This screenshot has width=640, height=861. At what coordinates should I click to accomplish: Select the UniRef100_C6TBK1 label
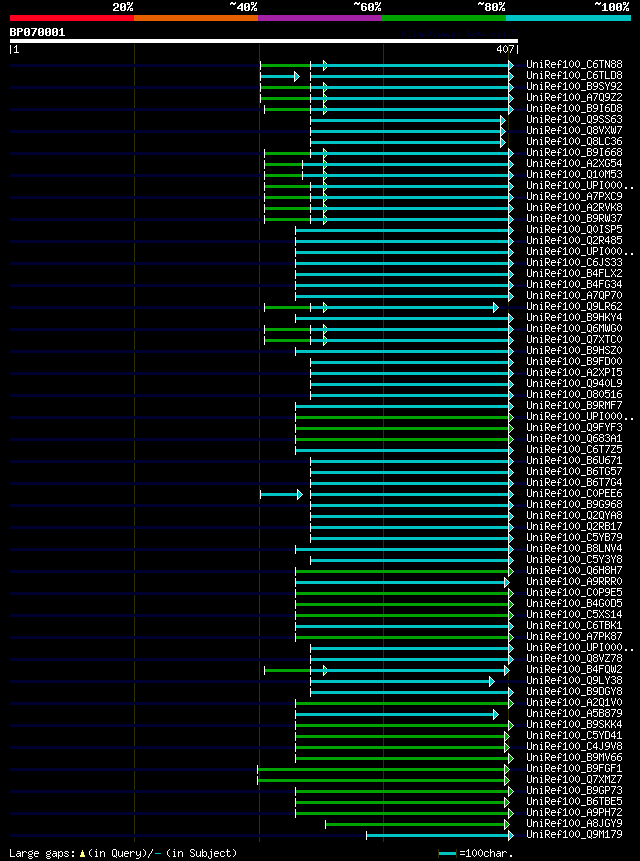coord(574,625)
